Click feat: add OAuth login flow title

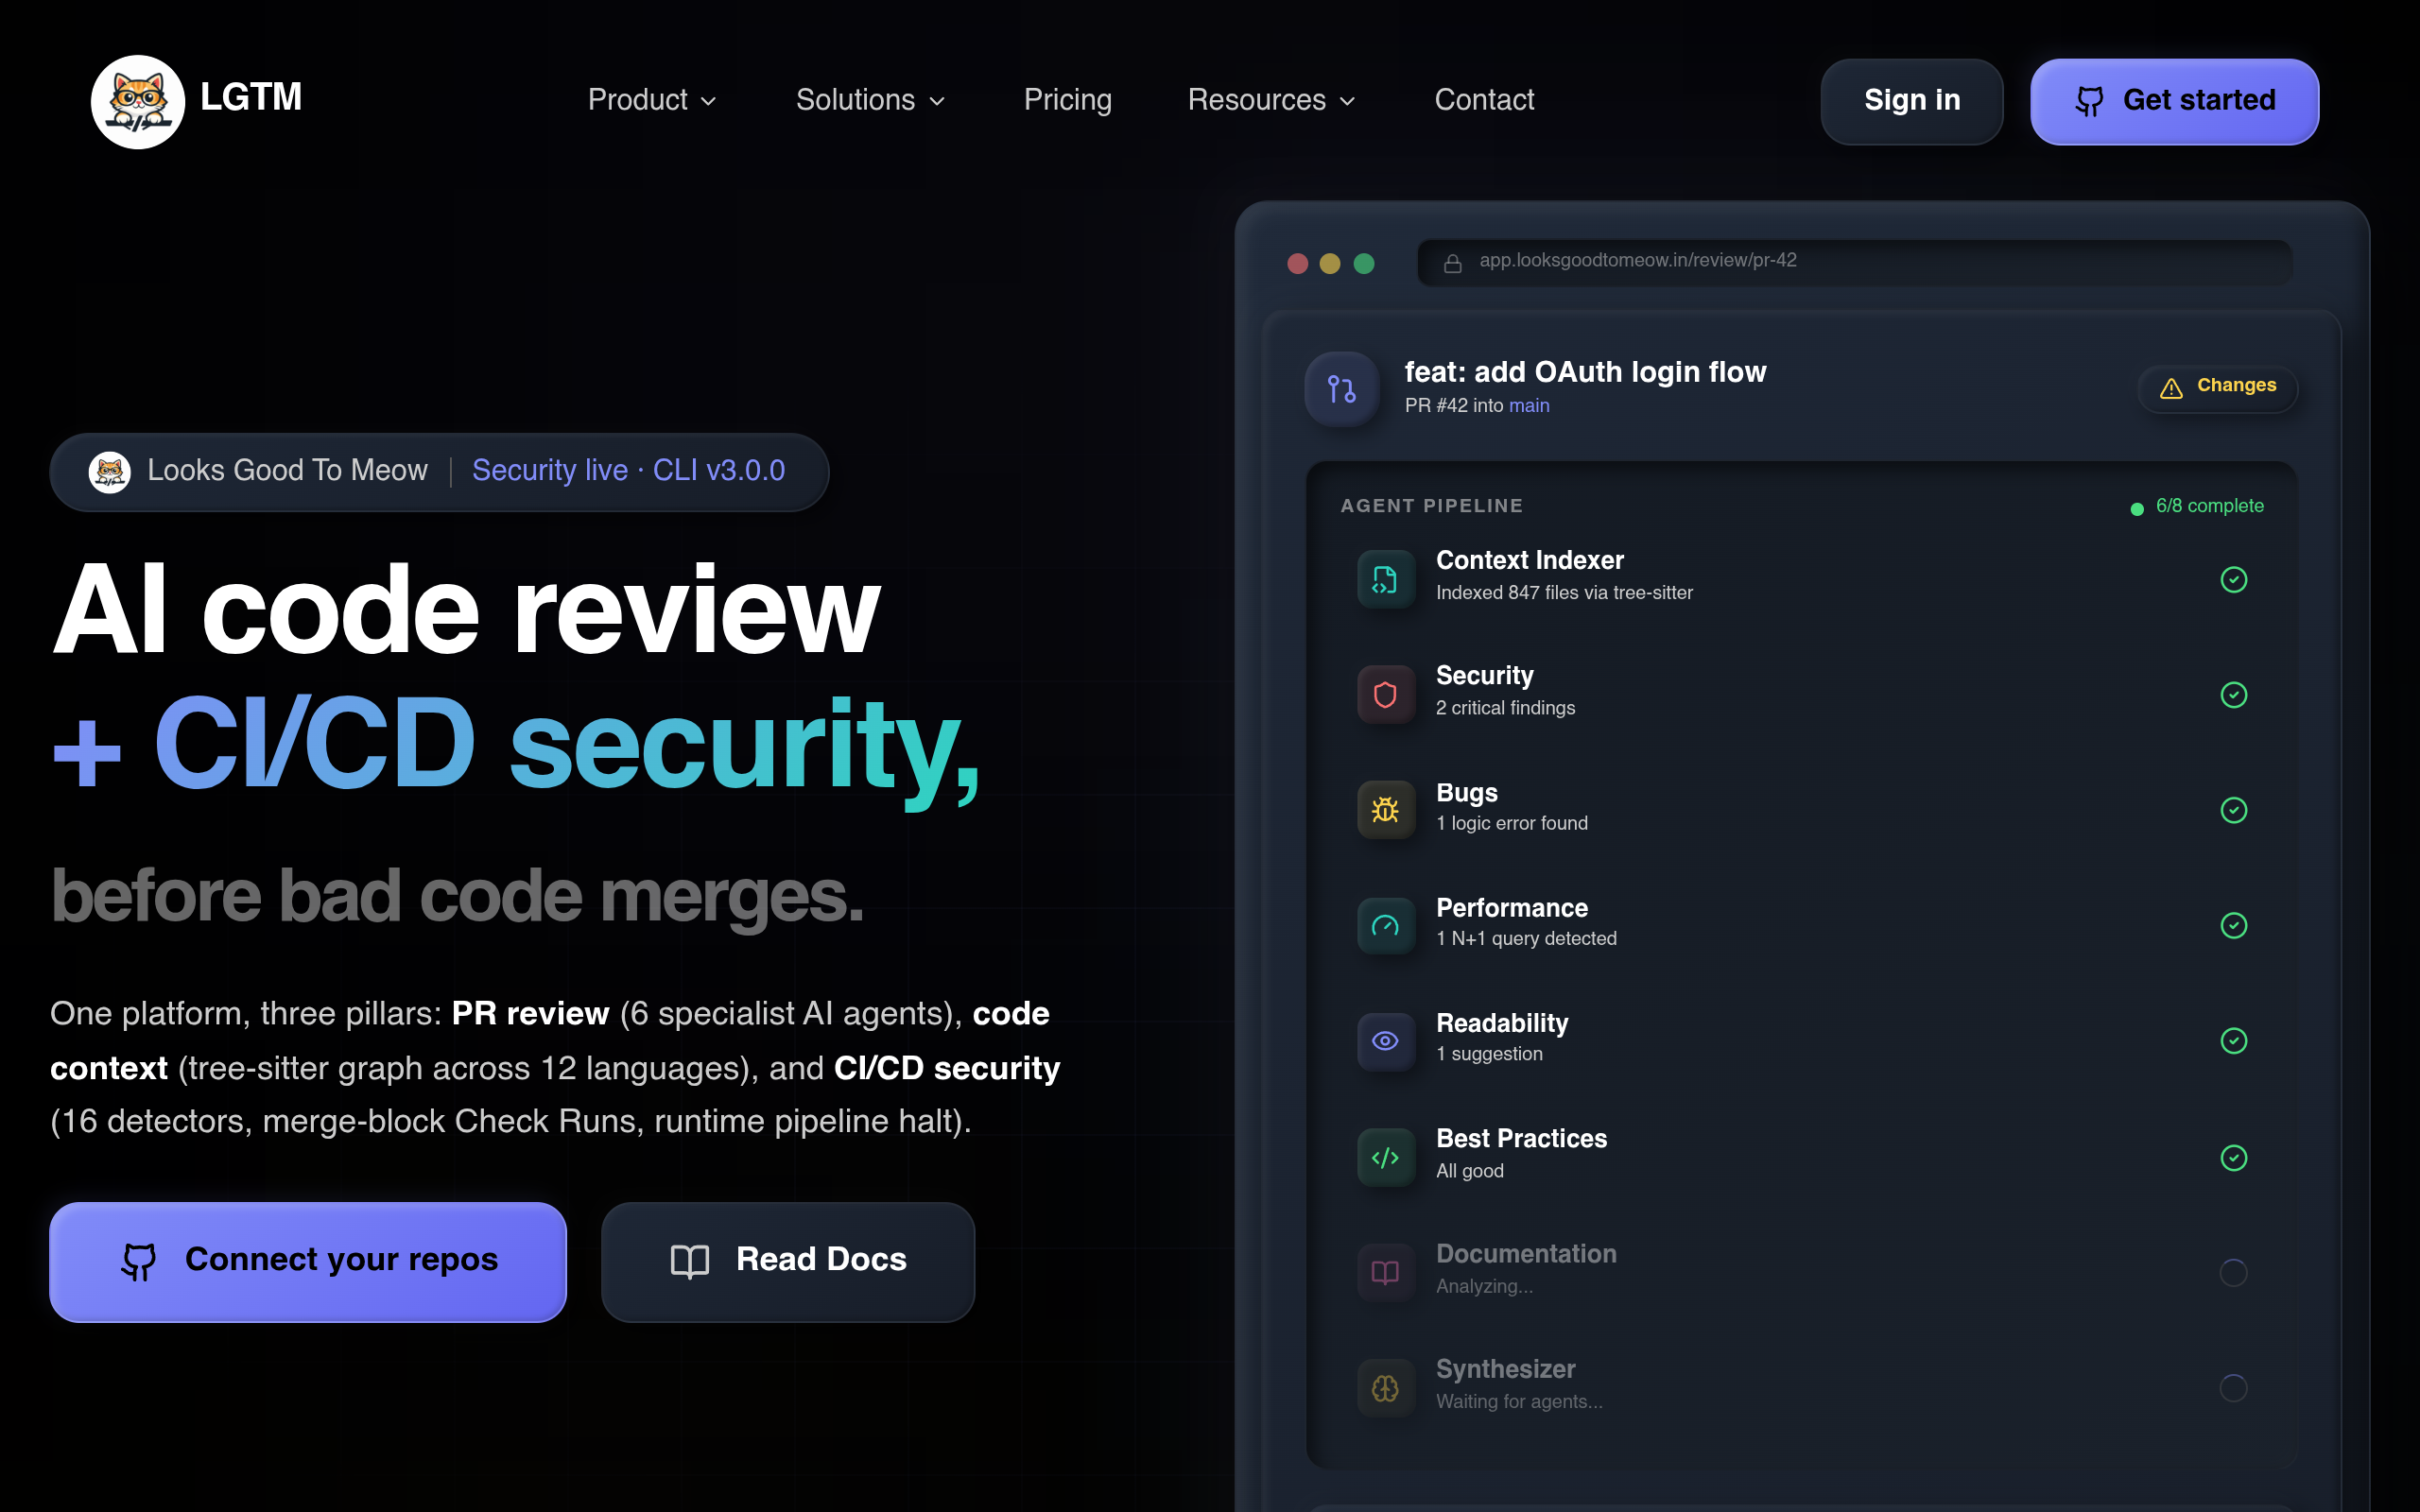[1585, 372]
